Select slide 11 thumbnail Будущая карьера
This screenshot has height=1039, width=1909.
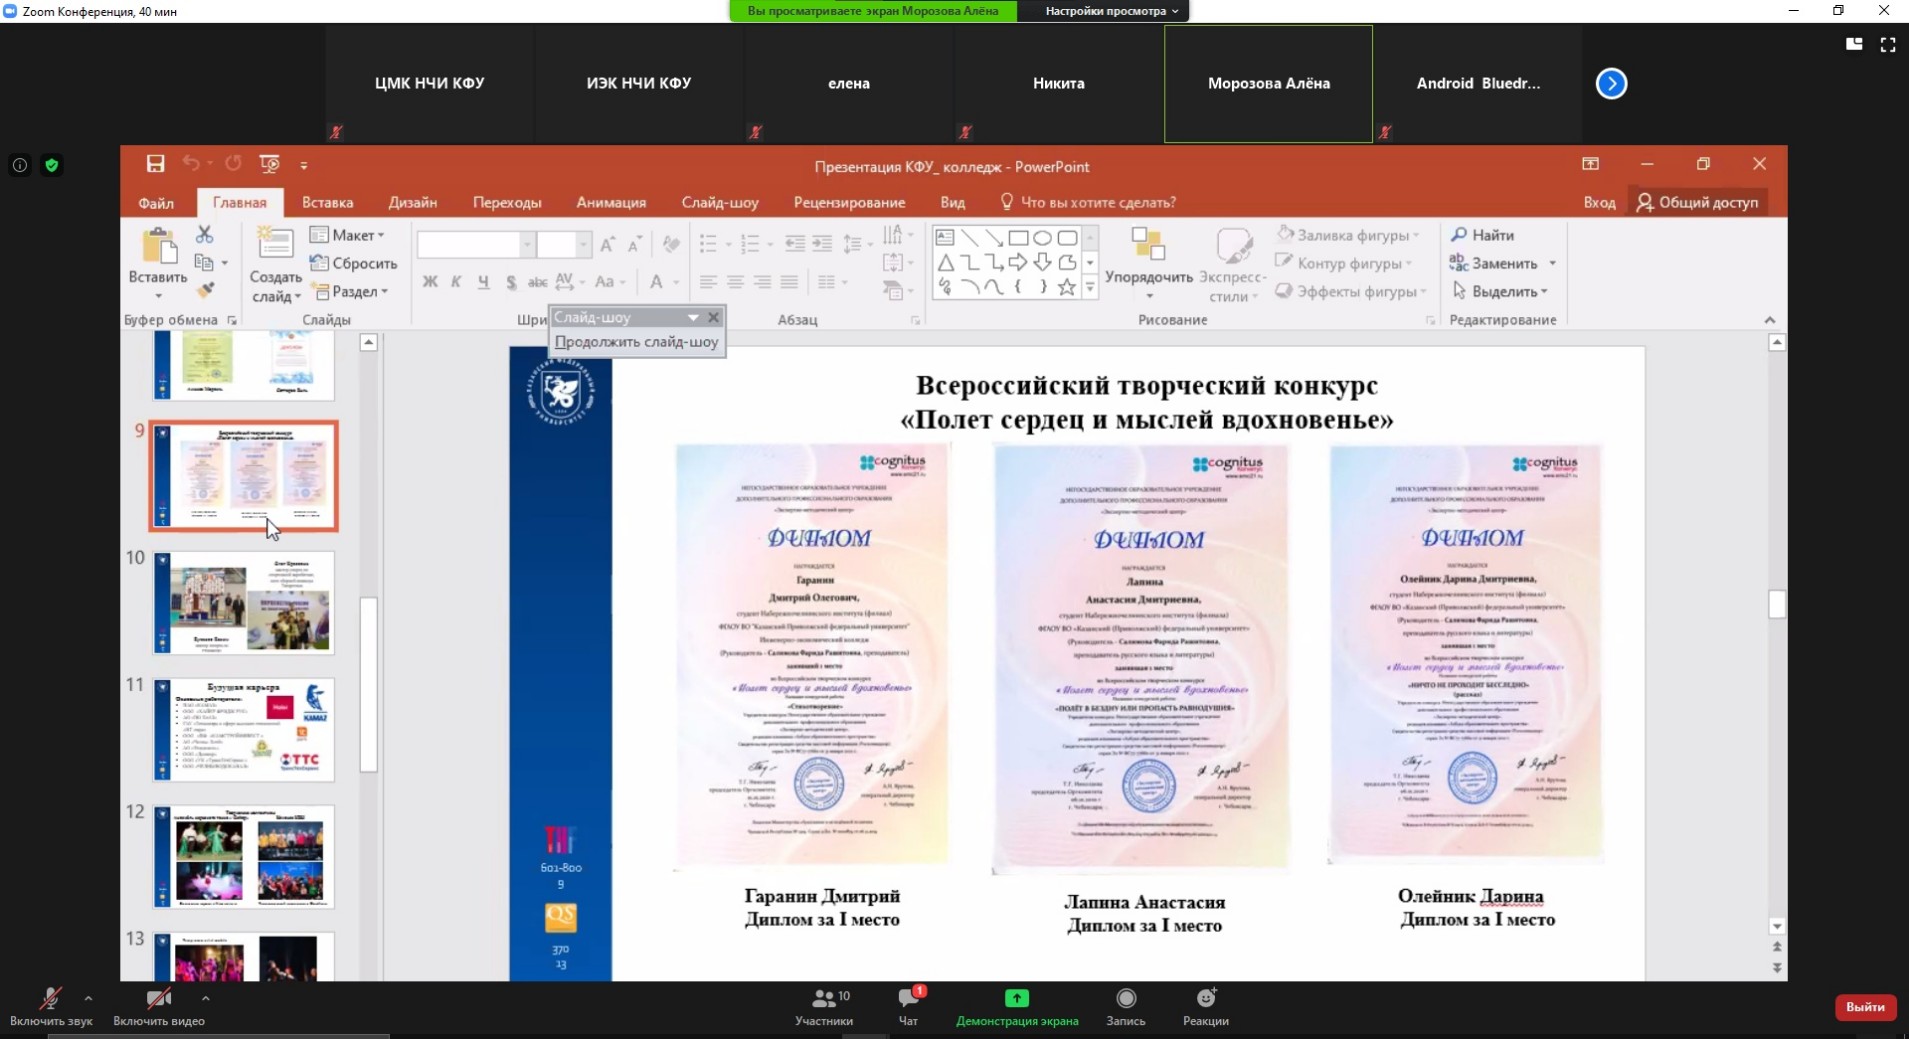click(244, 729)
